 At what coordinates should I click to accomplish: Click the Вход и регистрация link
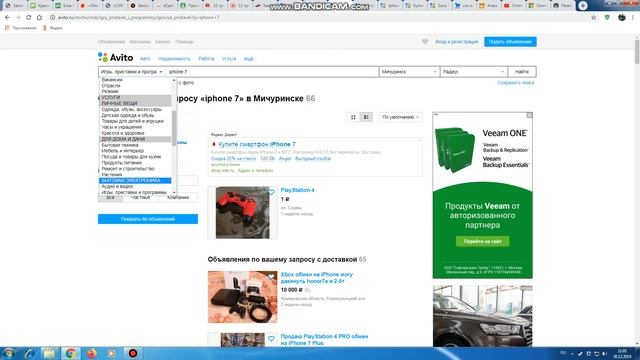[x=456, y=42]
